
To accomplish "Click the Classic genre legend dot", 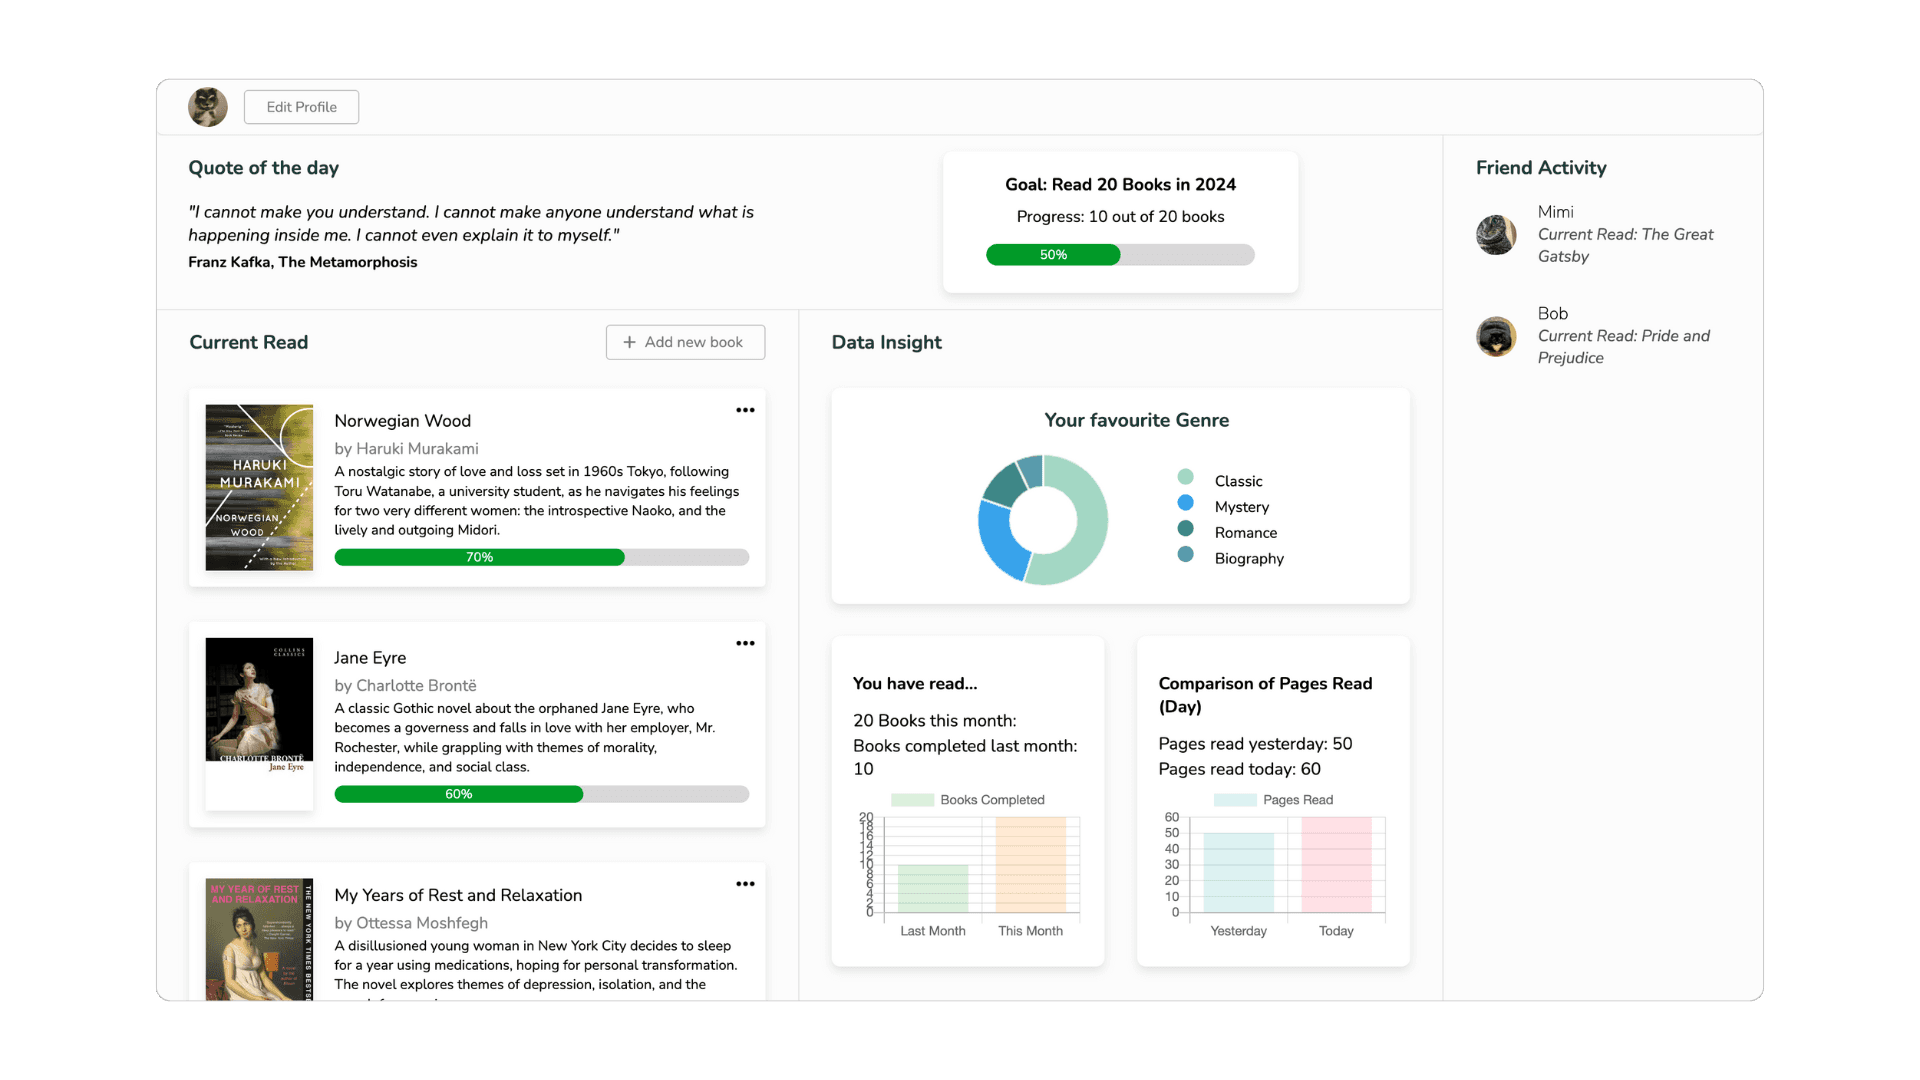I will coord(1185,477).
